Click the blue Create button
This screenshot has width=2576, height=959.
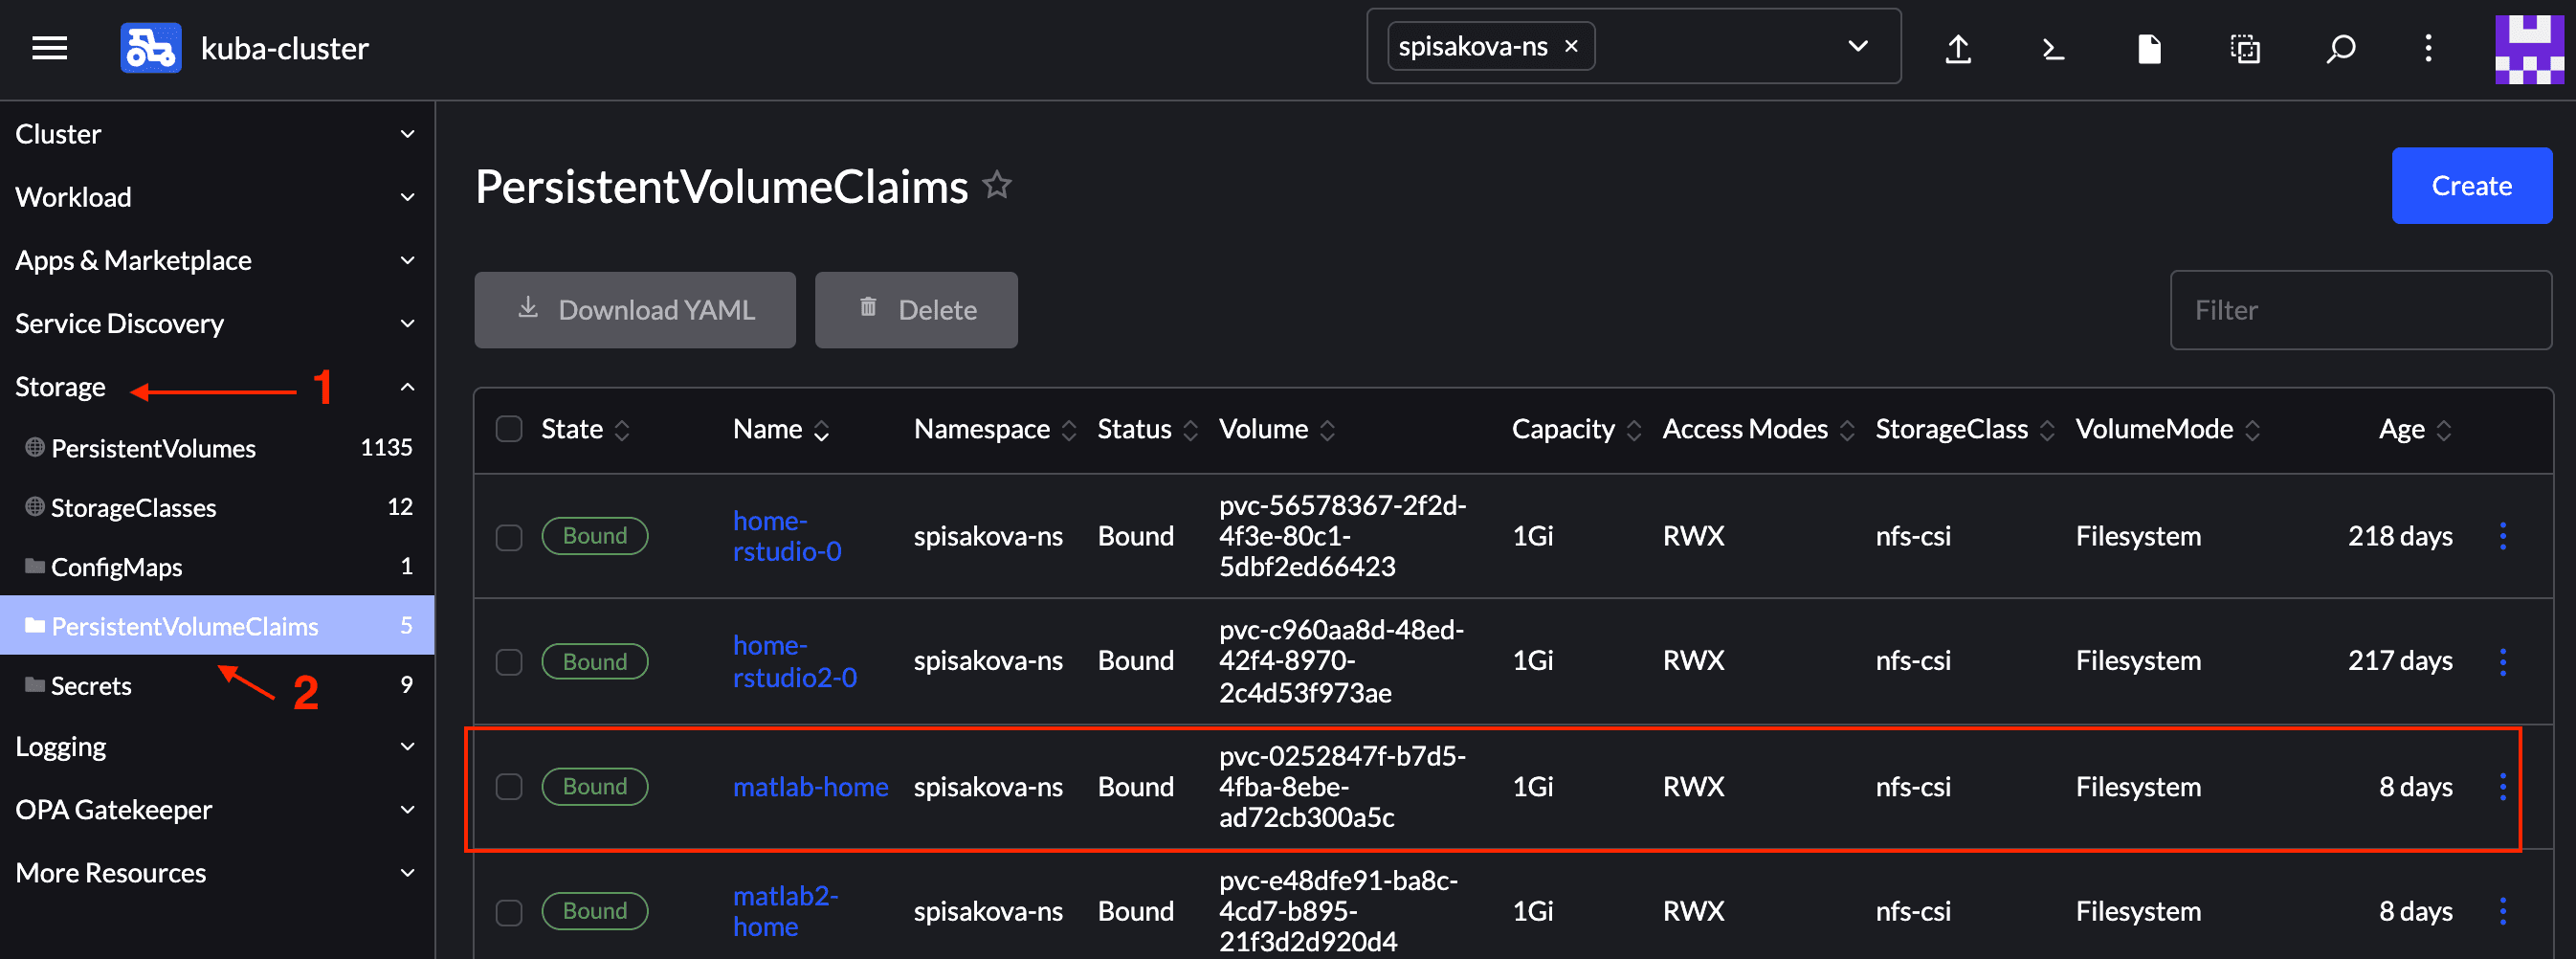pyautogui.click(x=2470, y=186)
